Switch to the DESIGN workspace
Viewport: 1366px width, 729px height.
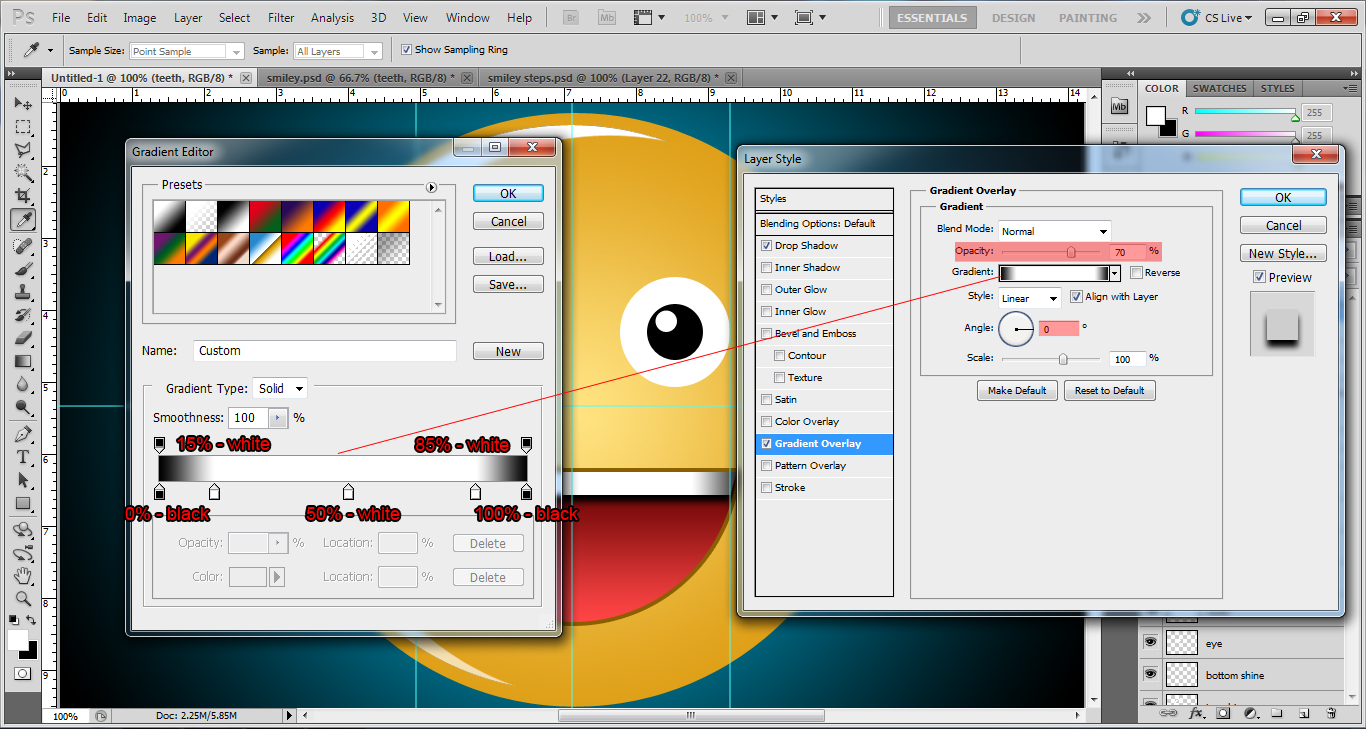pyautogui.click(x=1013, y=18)
